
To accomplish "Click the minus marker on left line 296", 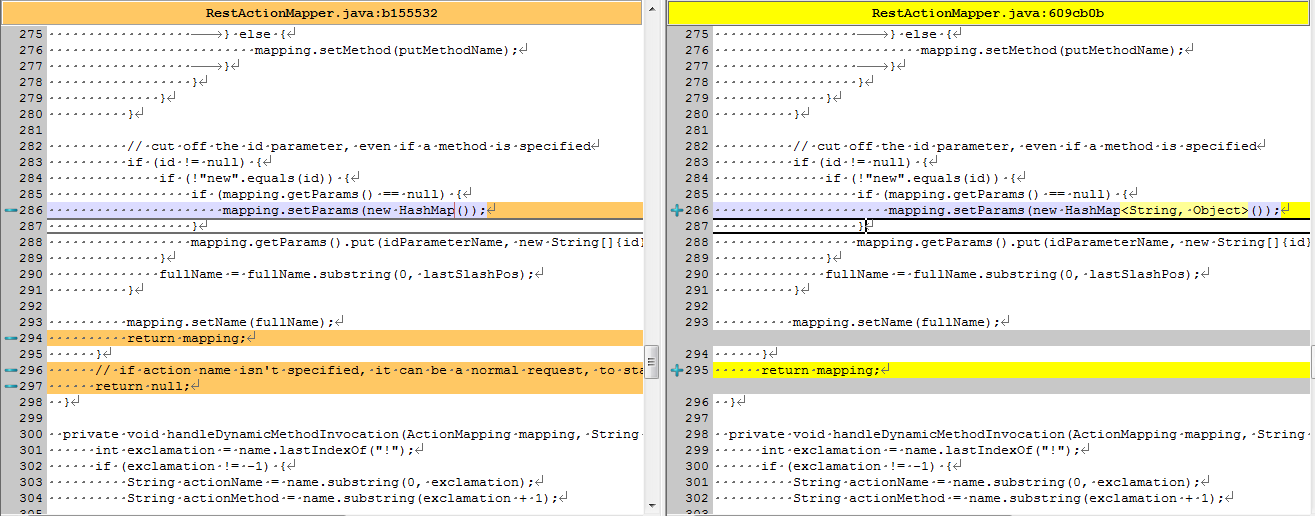I will (10, 370).
